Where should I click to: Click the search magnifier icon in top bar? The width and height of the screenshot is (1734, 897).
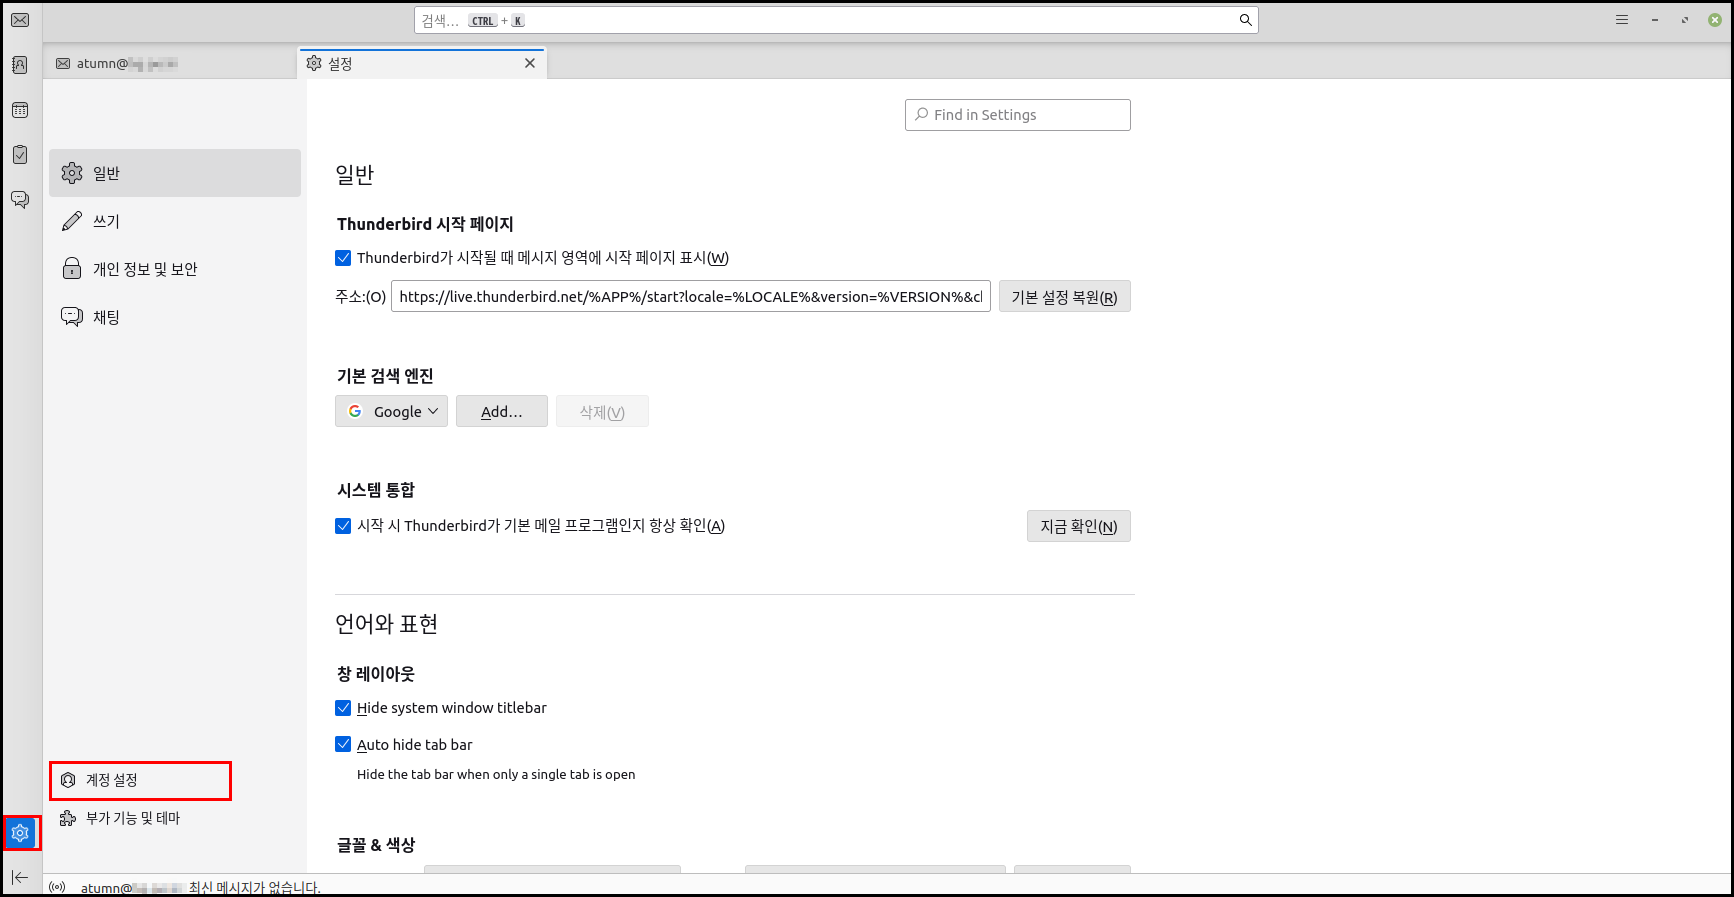click(x=1245, y=20)
